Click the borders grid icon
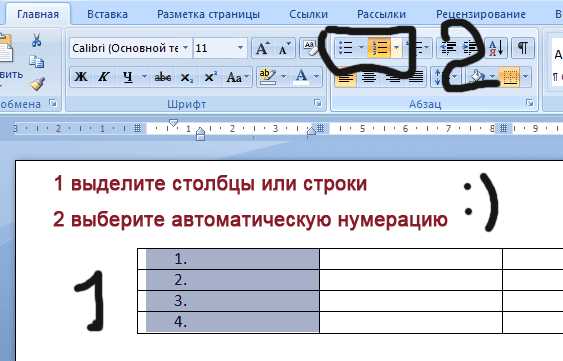Image resolution: width=563 pixels, height=361 pixels. tap(510, 76)
